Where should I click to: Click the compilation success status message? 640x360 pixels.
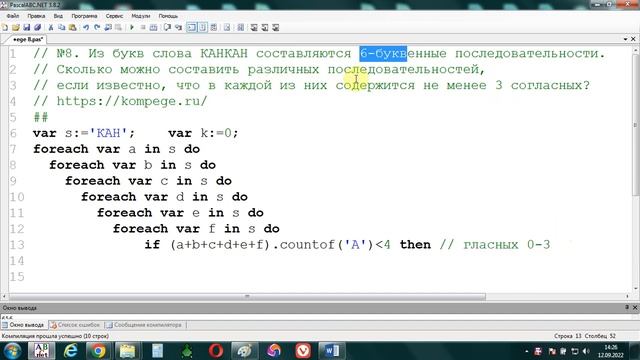[55, 336]
